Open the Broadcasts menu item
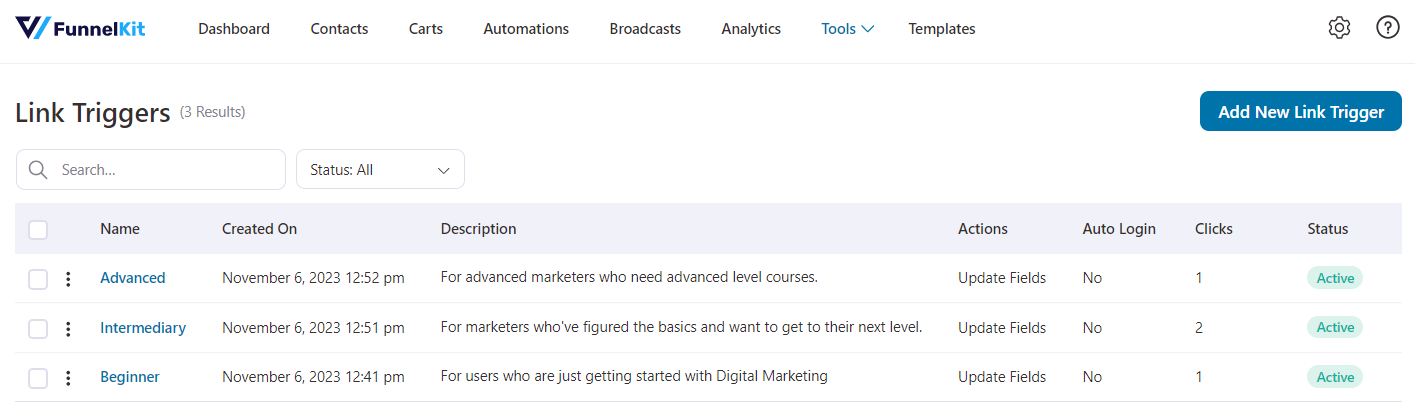The width and height of the screenshot is (1415, 412). click(x=645, y=29)
